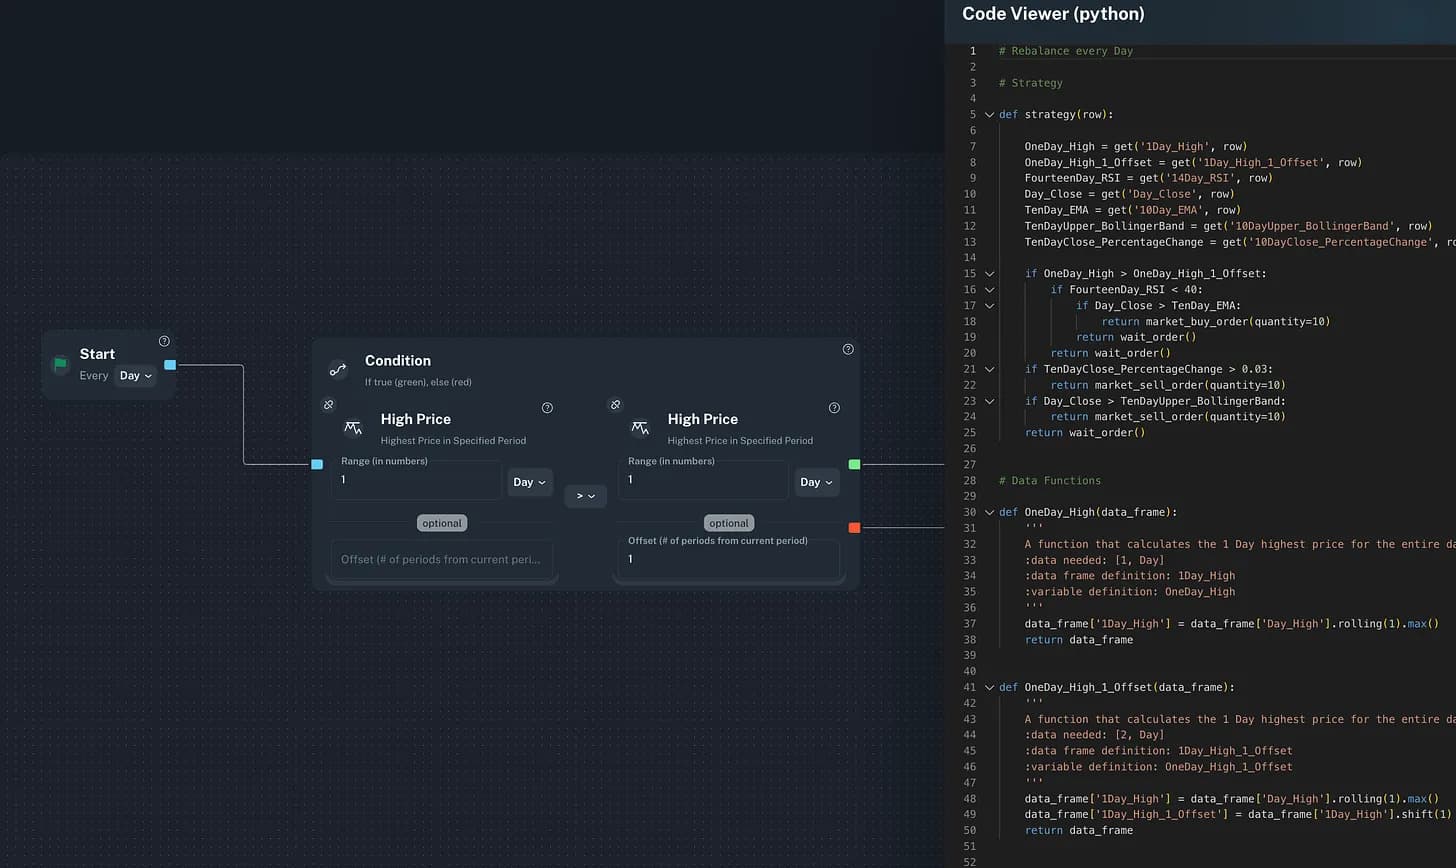Click right High Price indicator icon
Viewport: 1456px width, 868px height.
[x=640, y=428]
